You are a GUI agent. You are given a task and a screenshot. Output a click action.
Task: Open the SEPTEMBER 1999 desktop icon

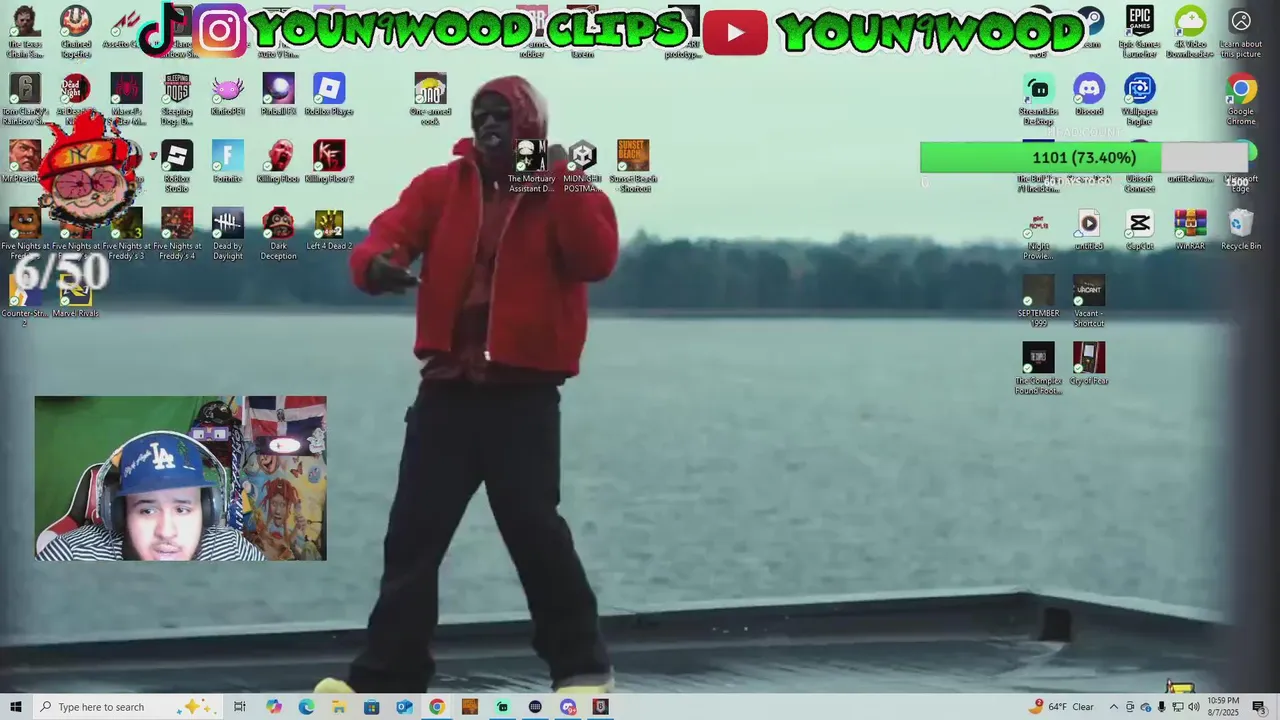pyautogui.click(x=1038, y=301)
